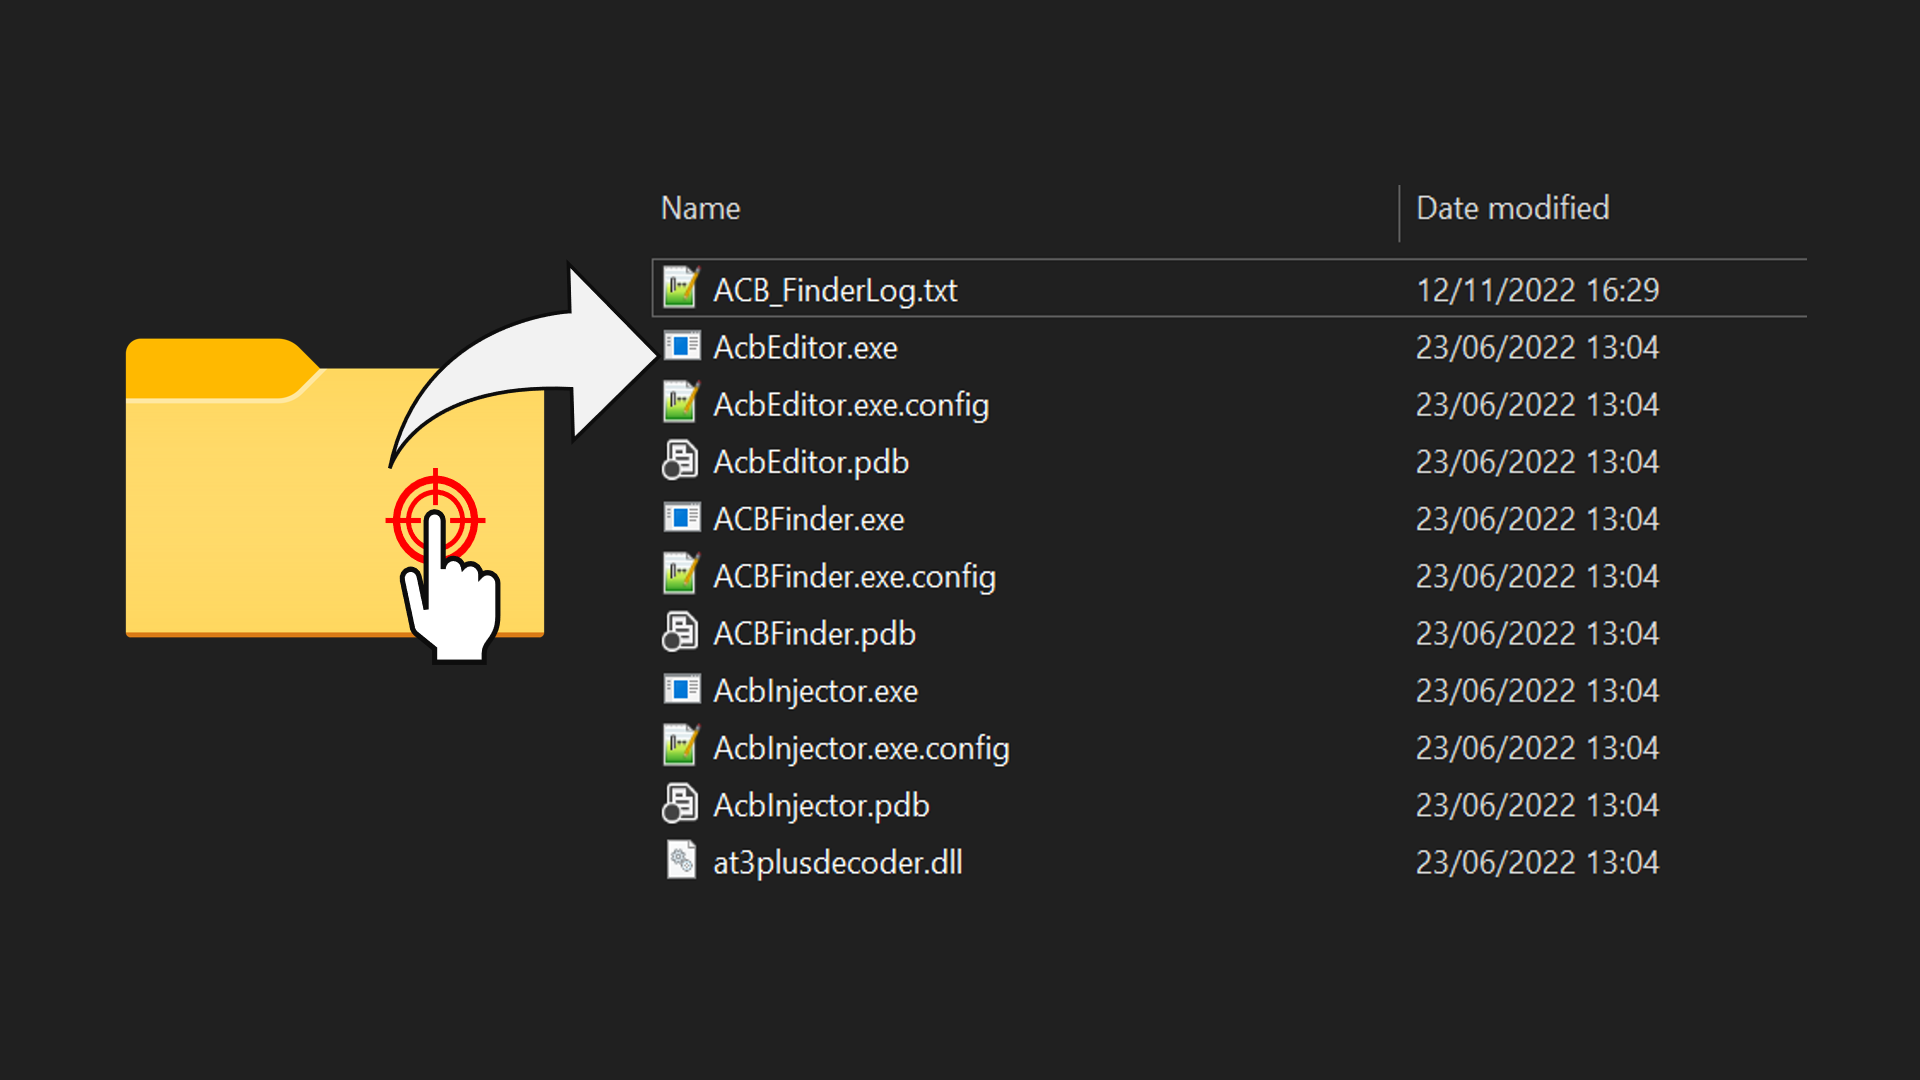Click the ACB_FinderLog.txt date 12/11/2022 16:29
Viewport: 1920px width, 1080px height.
tap(1537, 290)
